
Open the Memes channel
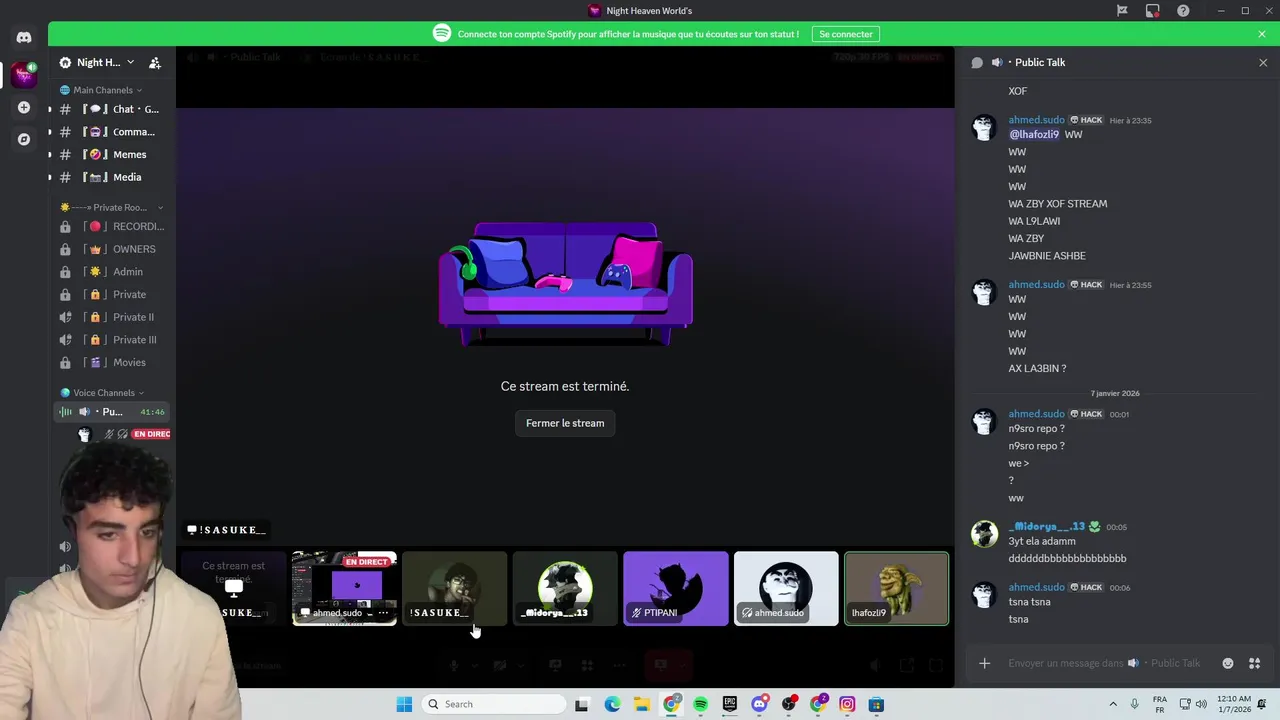point(111,155)
